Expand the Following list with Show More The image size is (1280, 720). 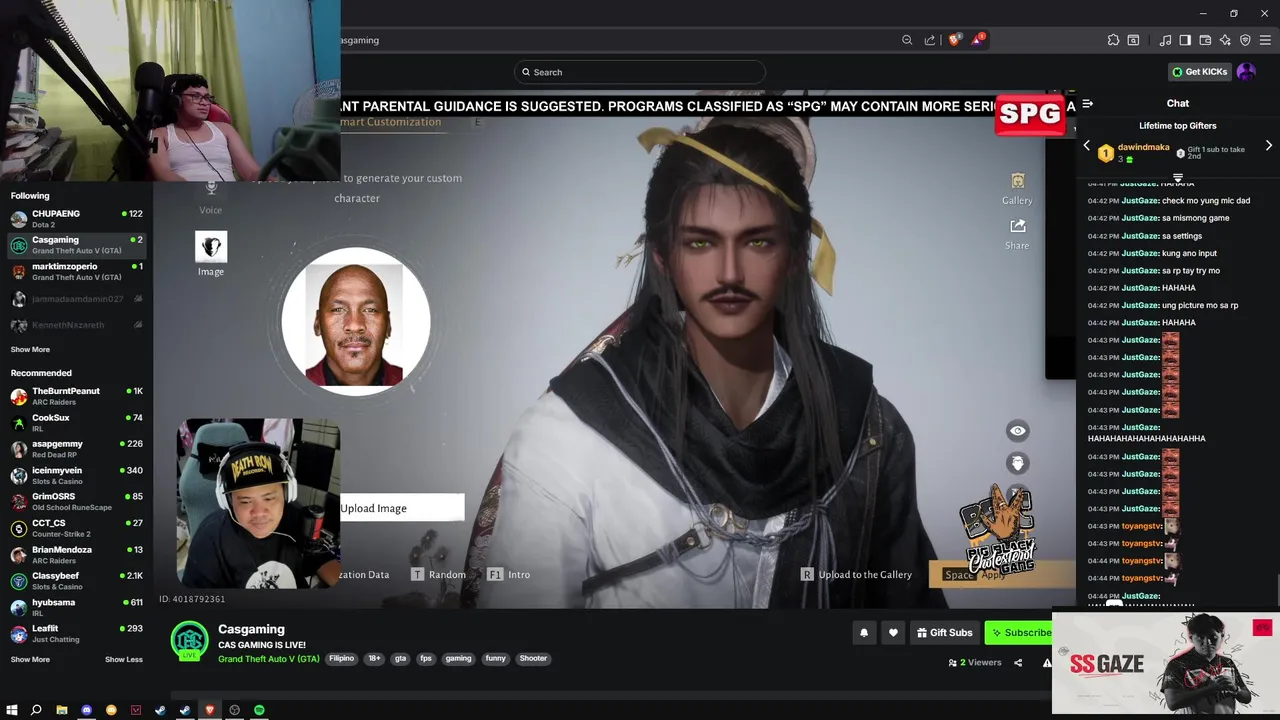pos(30,350)
